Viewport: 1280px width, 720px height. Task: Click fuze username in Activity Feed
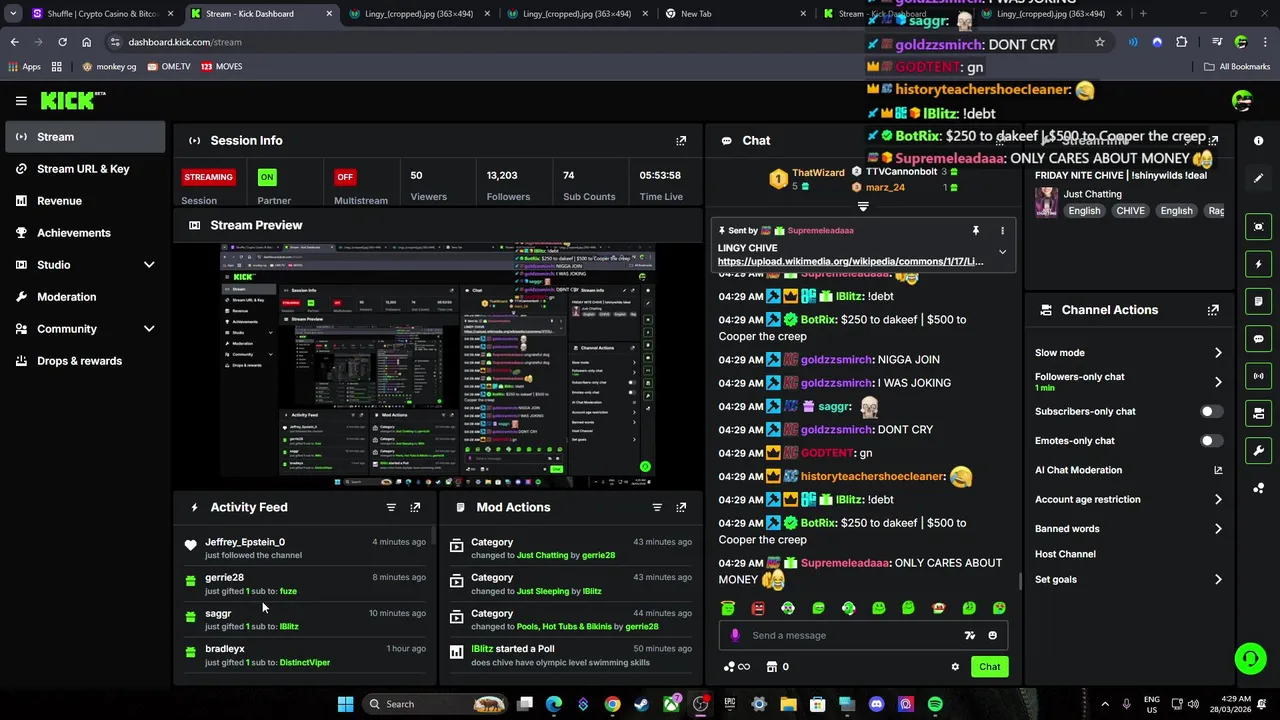tap(288, 592)
